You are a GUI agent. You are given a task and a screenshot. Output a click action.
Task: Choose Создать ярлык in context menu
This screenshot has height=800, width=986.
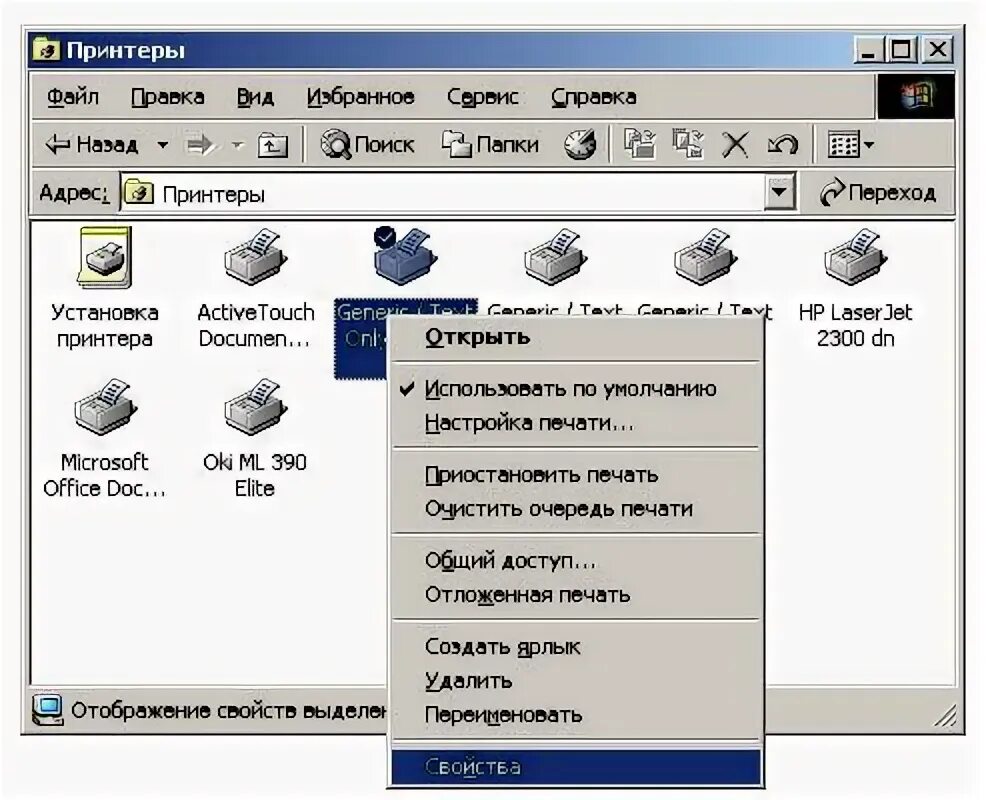(x=576, y=647)
